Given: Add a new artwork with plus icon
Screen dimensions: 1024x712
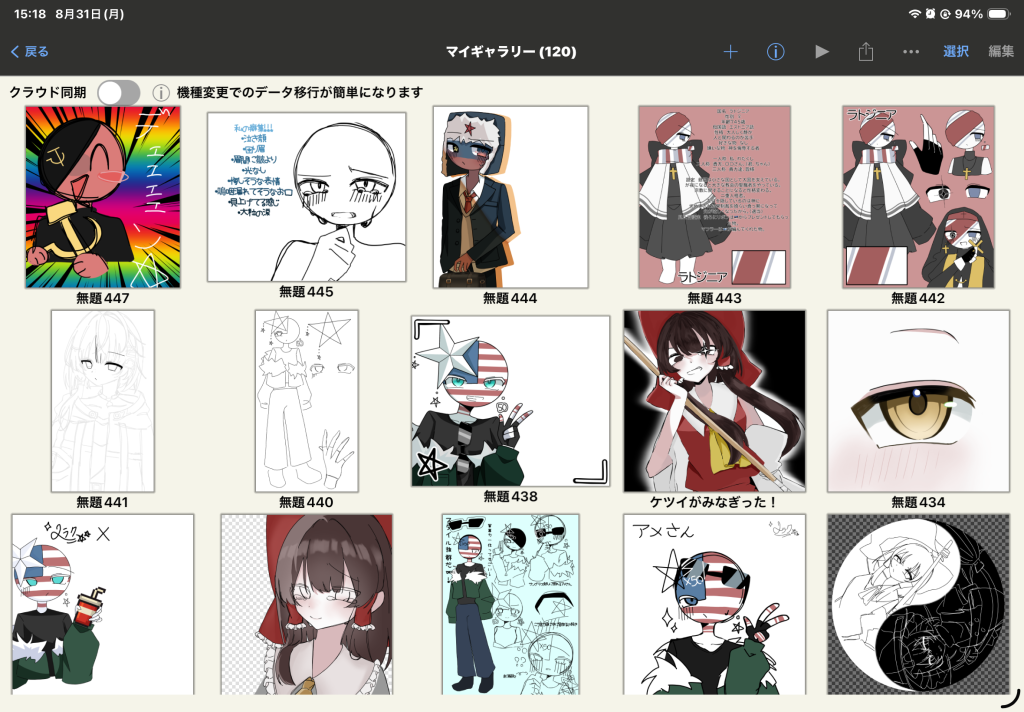Looking at the screenshot, I should click(730, 52).
